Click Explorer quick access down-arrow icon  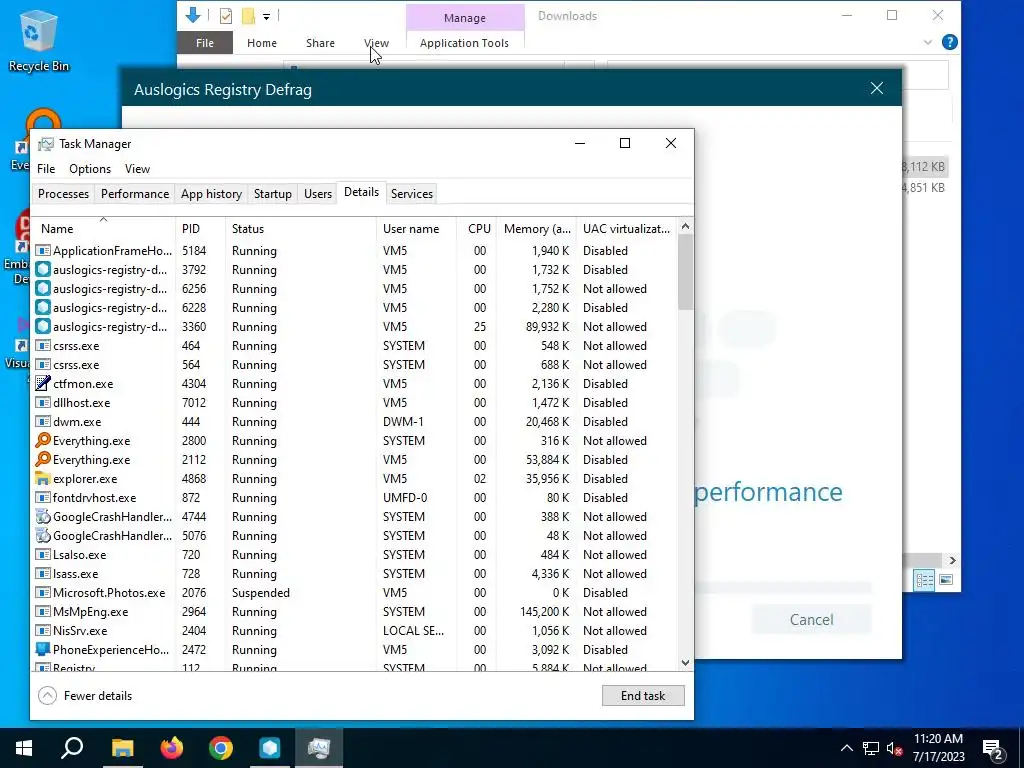point(193,15)
